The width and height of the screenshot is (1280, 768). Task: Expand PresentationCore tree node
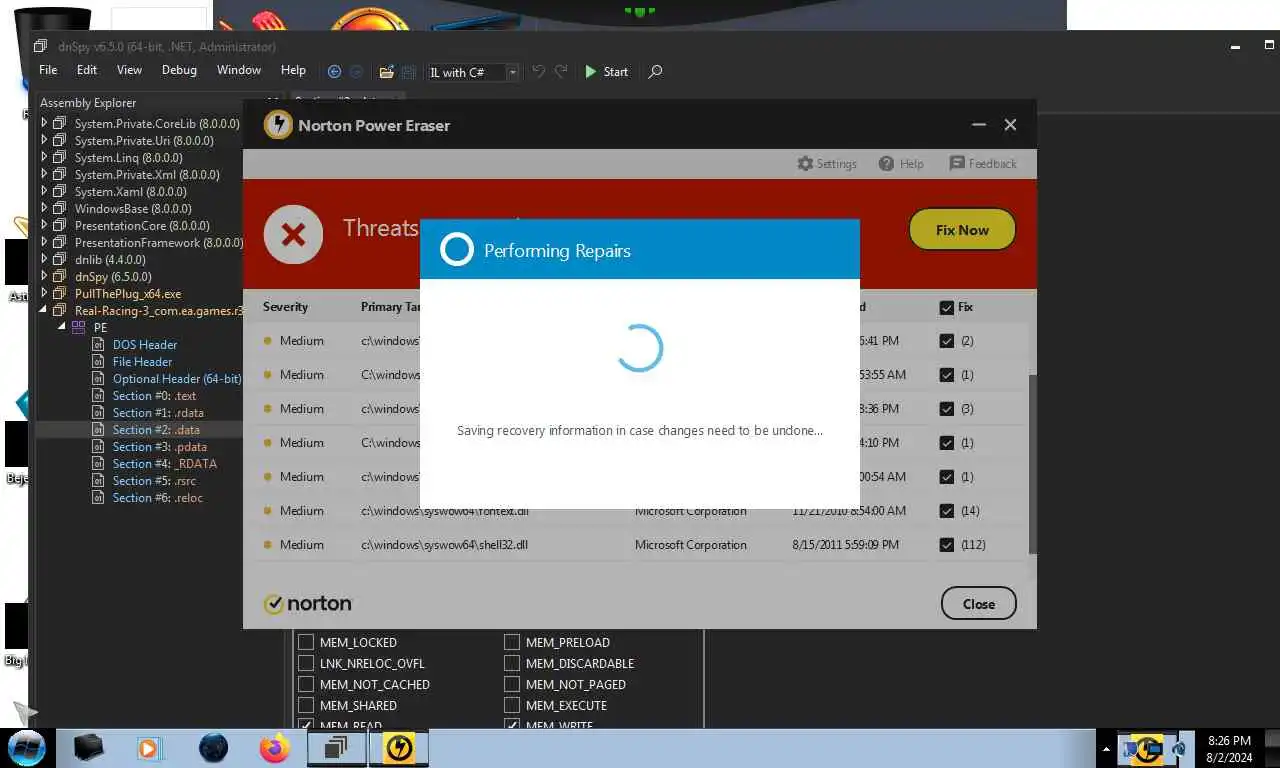tap(44, 225)
